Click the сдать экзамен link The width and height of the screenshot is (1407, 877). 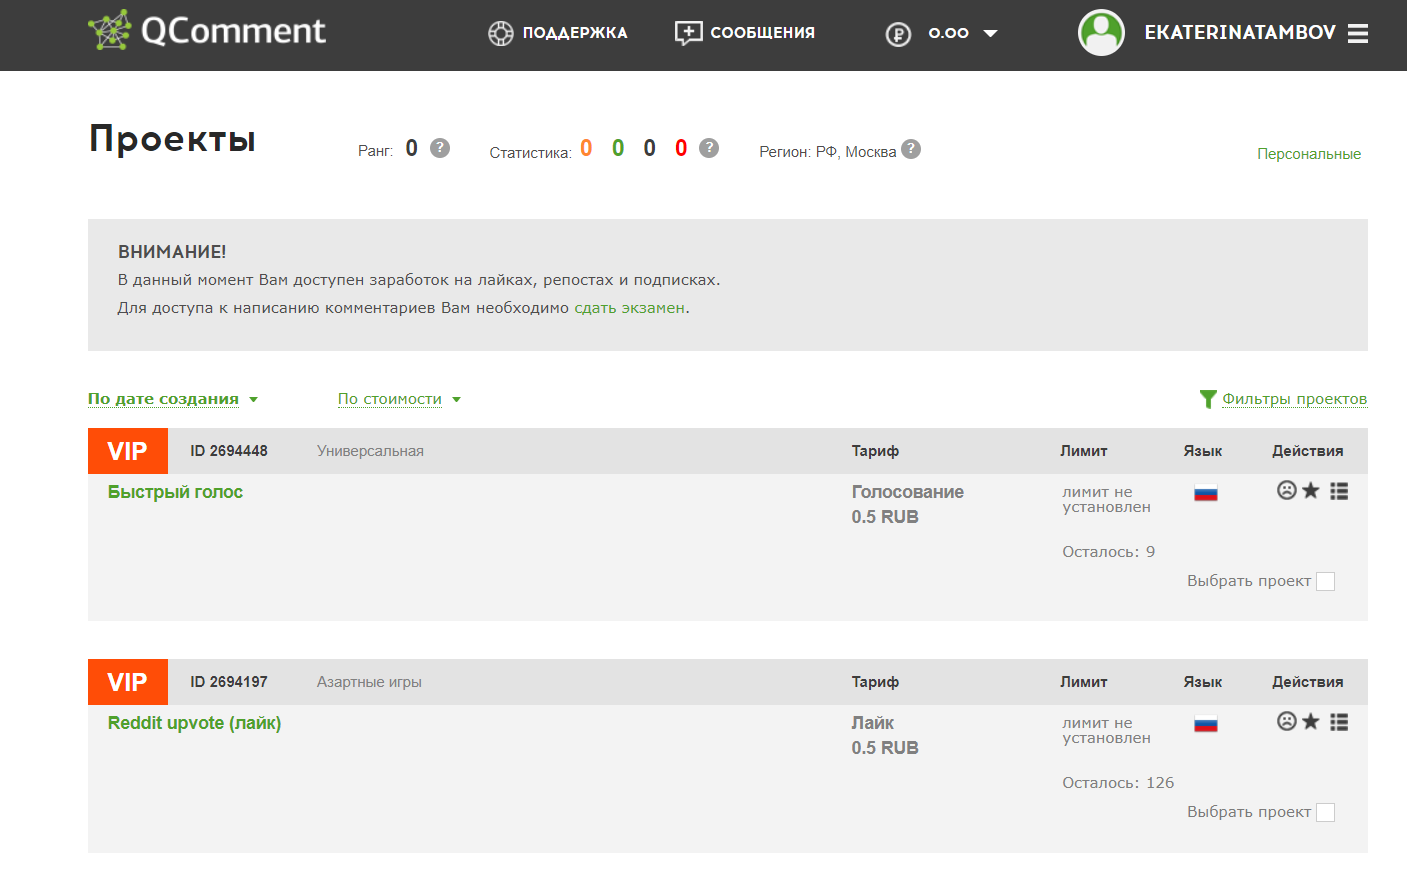tap(629, 308)
